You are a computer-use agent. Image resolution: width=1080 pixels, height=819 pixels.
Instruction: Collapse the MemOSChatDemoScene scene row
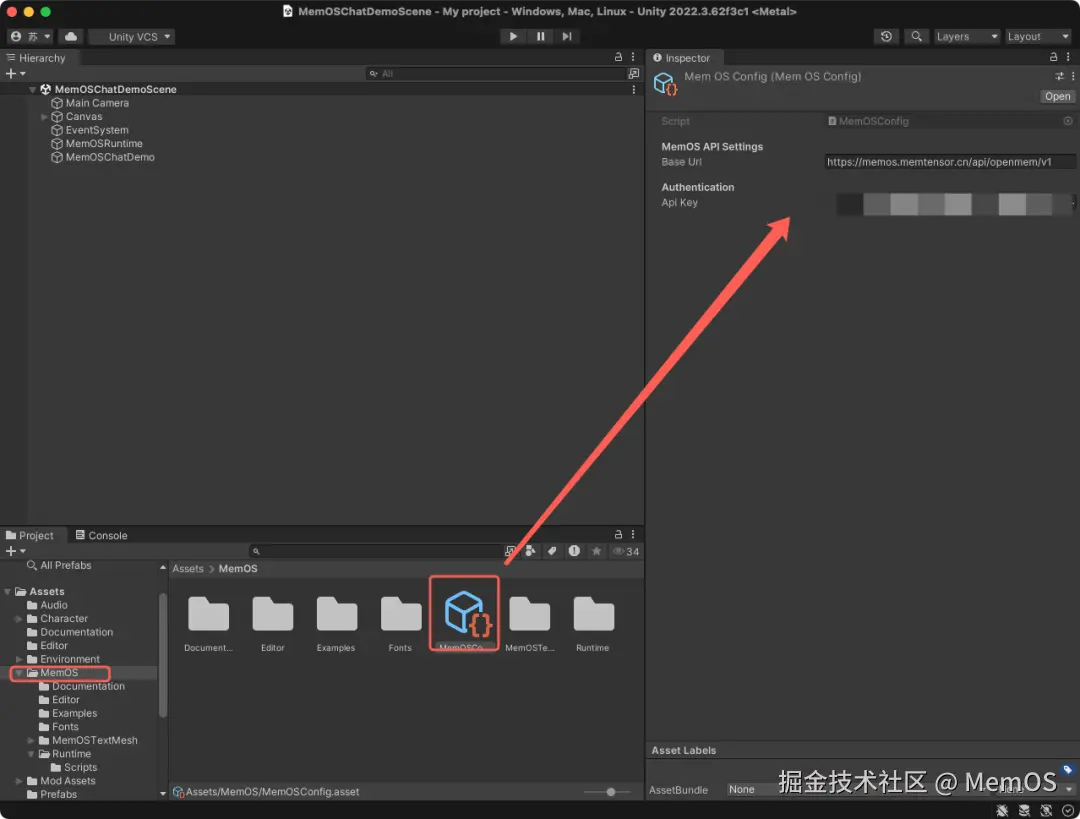pyautogui.click(x=32, y=90)
